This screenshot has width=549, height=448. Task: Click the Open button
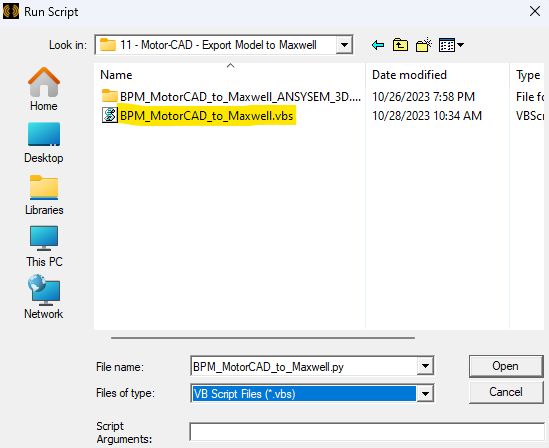click(506, 366)
